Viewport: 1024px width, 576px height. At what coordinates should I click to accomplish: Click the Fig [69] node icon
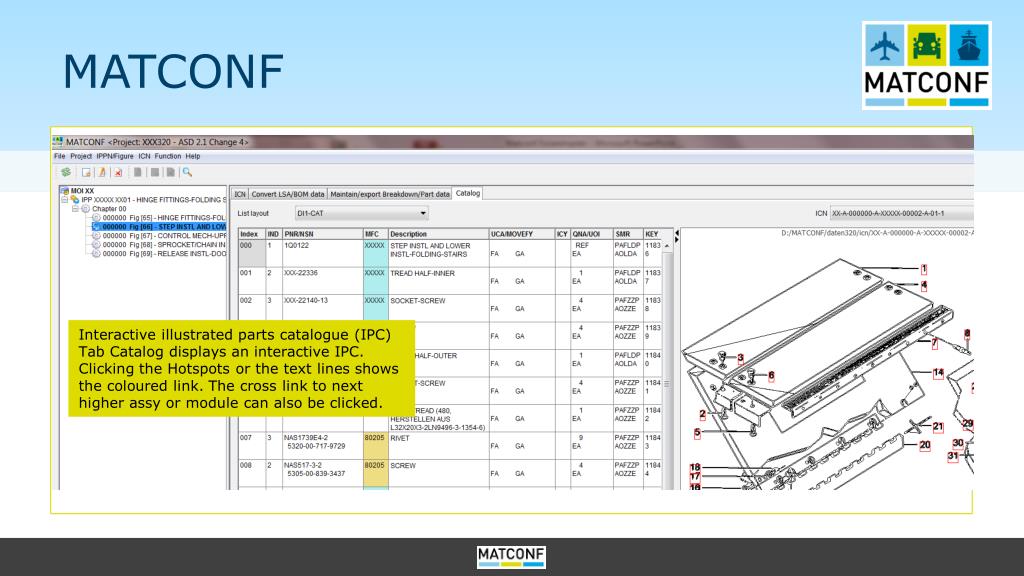point(97,254)
